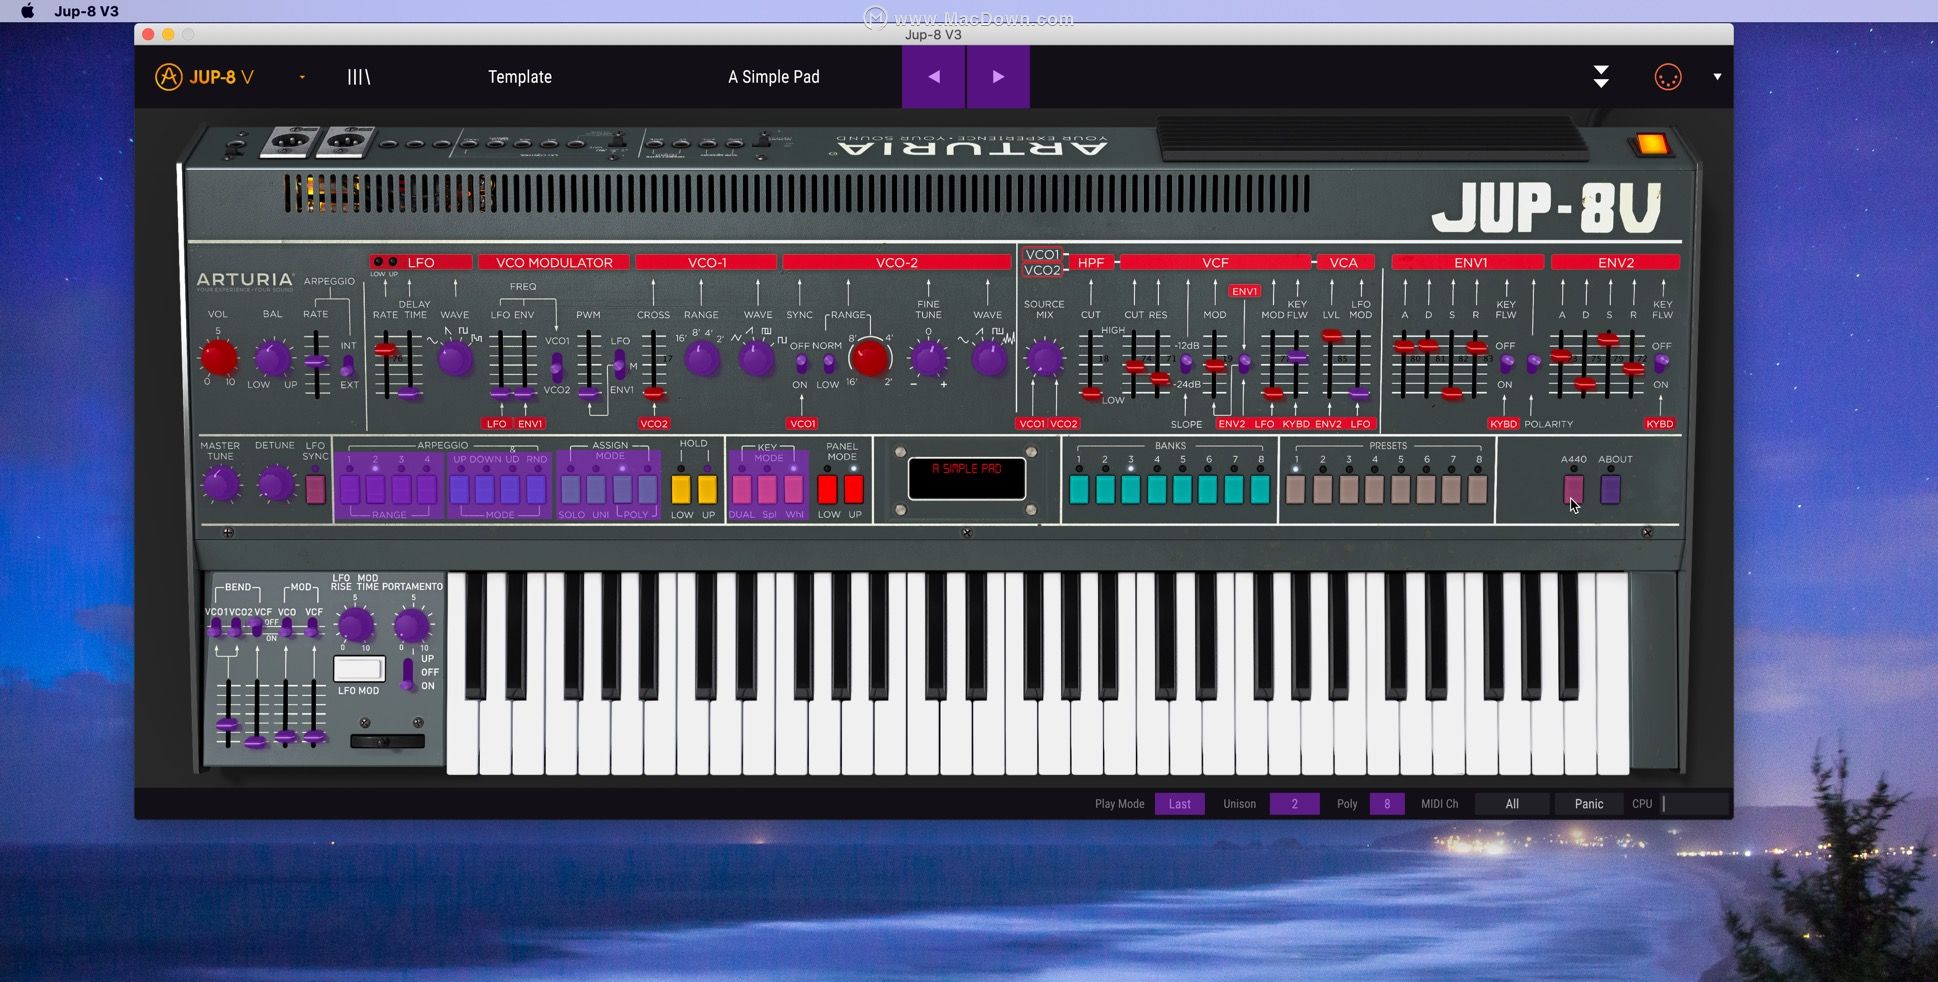Click the Template preset type filter
Screen dimensions: 1938x982
[520, 77]
